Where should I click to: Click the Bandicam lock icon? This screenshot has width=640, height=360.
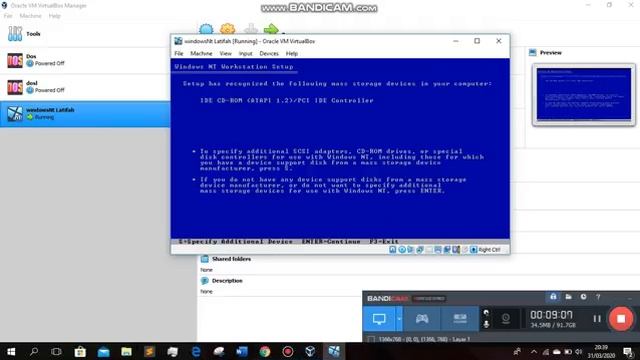[x=553, y=297]
